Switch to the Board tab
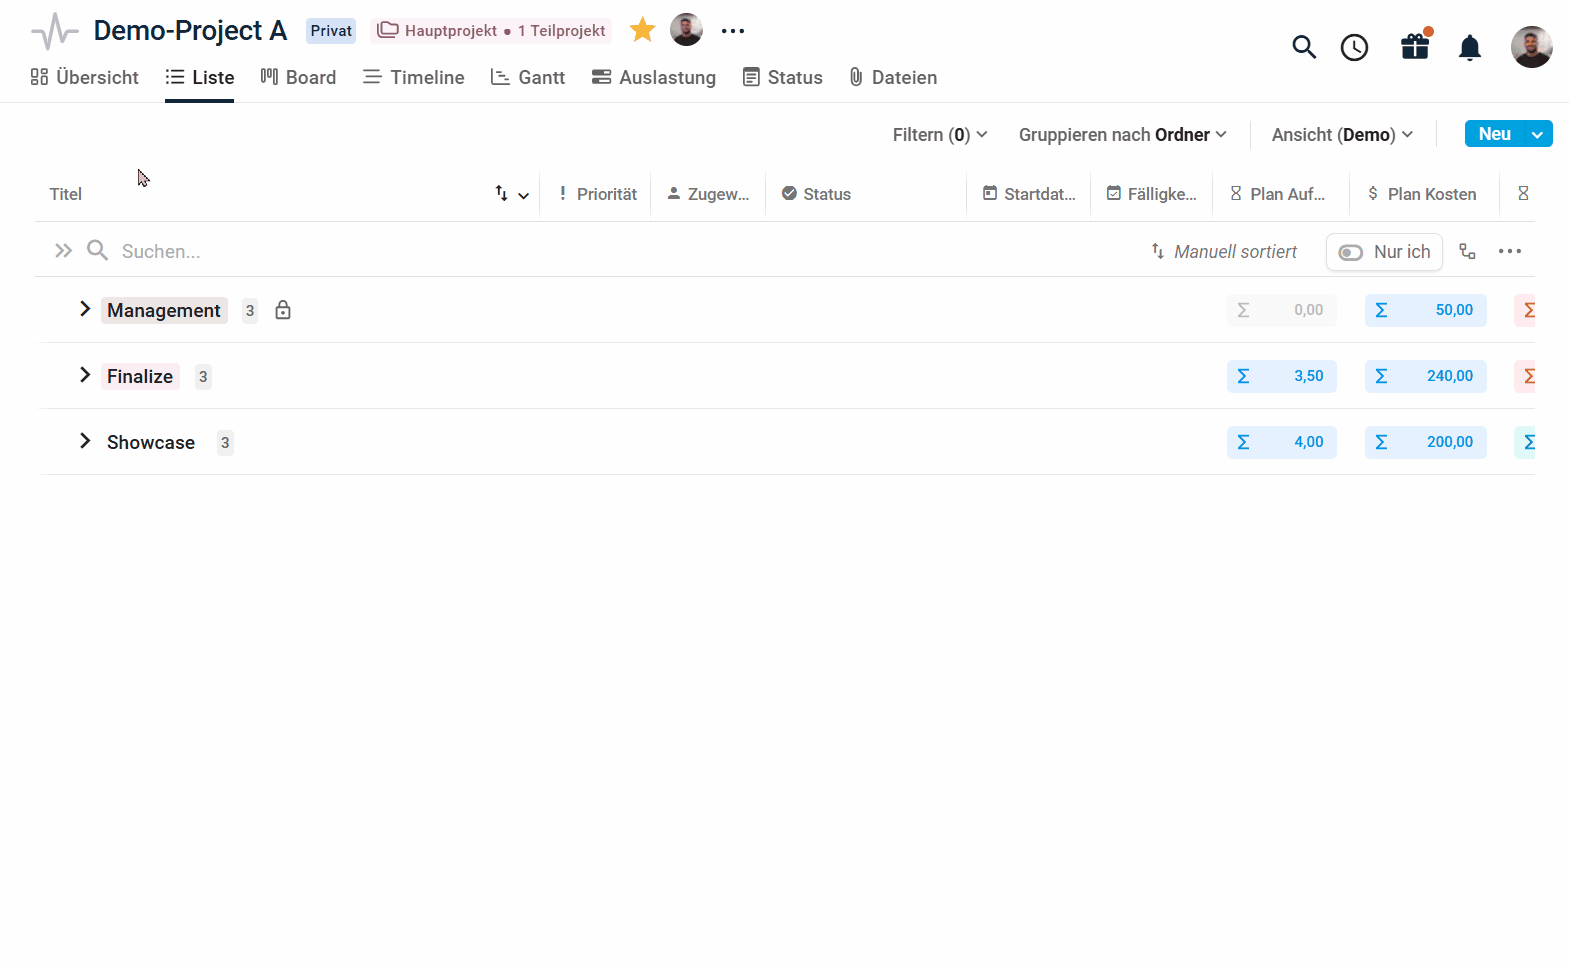Viewport: 1569px width, 966px height. [x=298, y=77]
